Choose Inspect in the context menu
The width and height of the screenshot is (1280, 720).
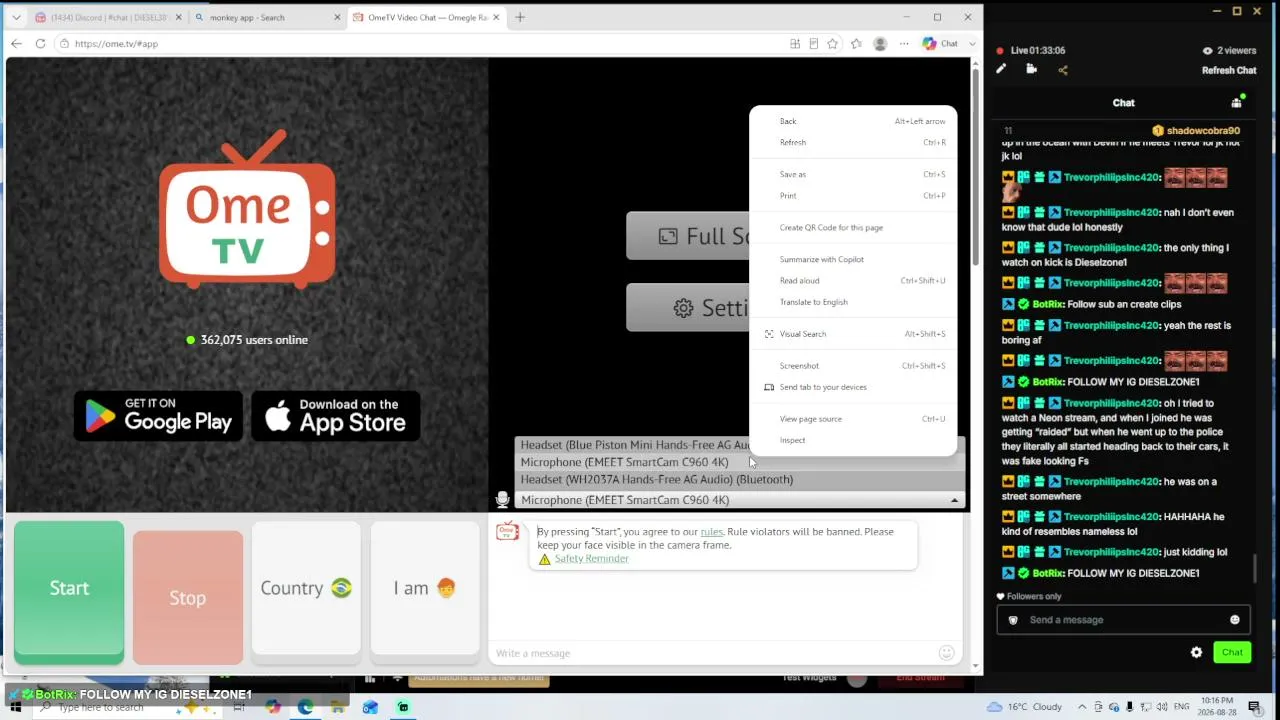[x=853, y=440]
